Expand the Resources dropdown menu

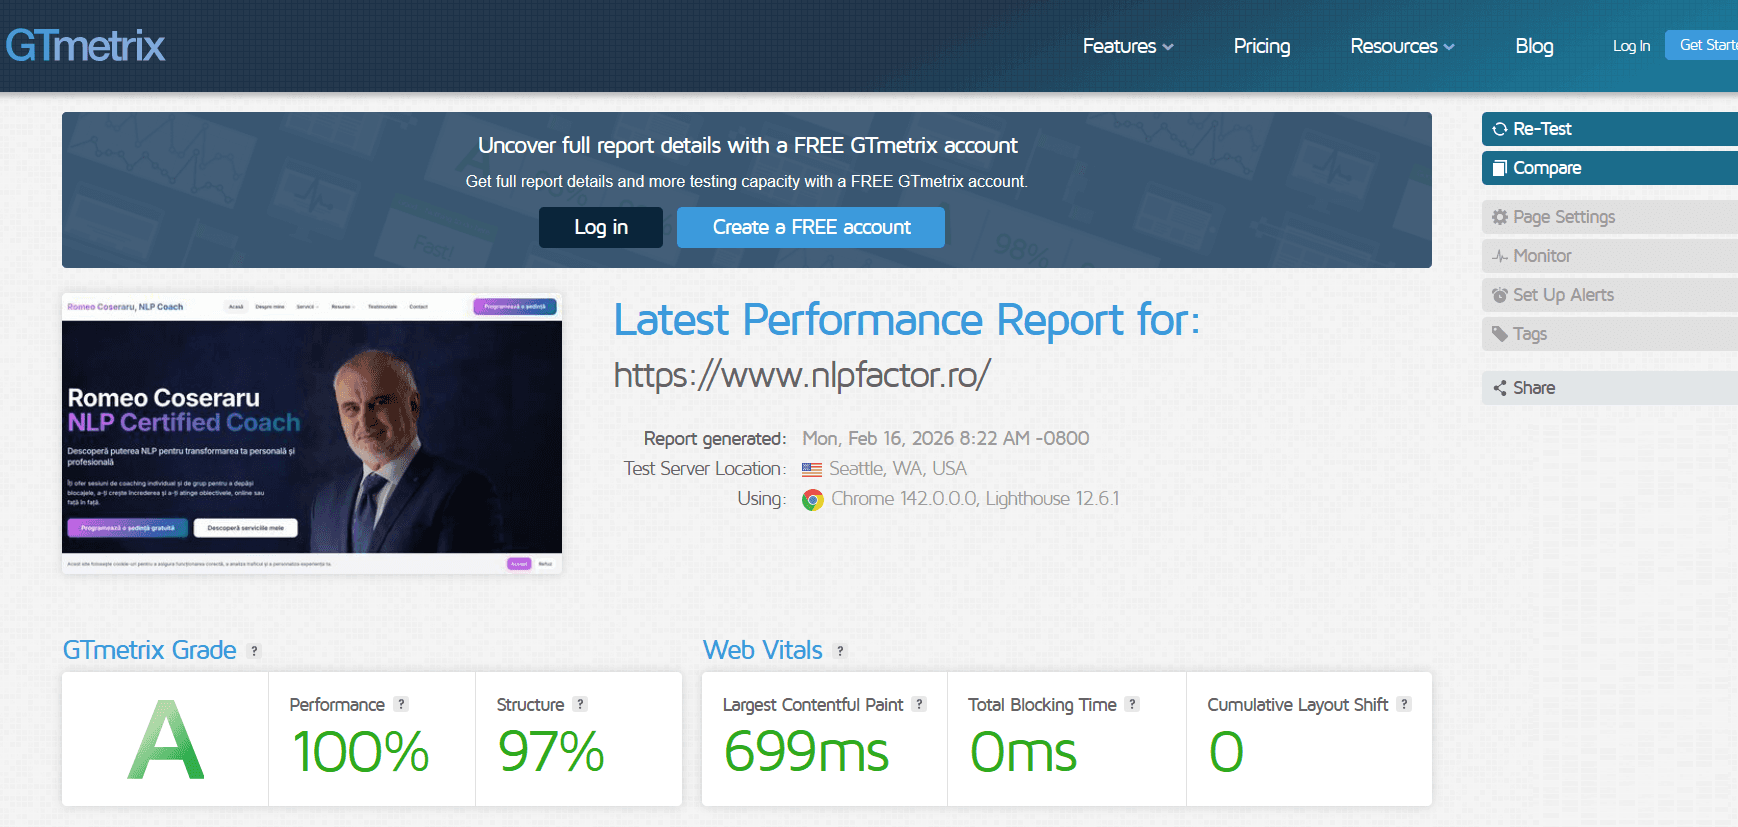point(1402,46)
